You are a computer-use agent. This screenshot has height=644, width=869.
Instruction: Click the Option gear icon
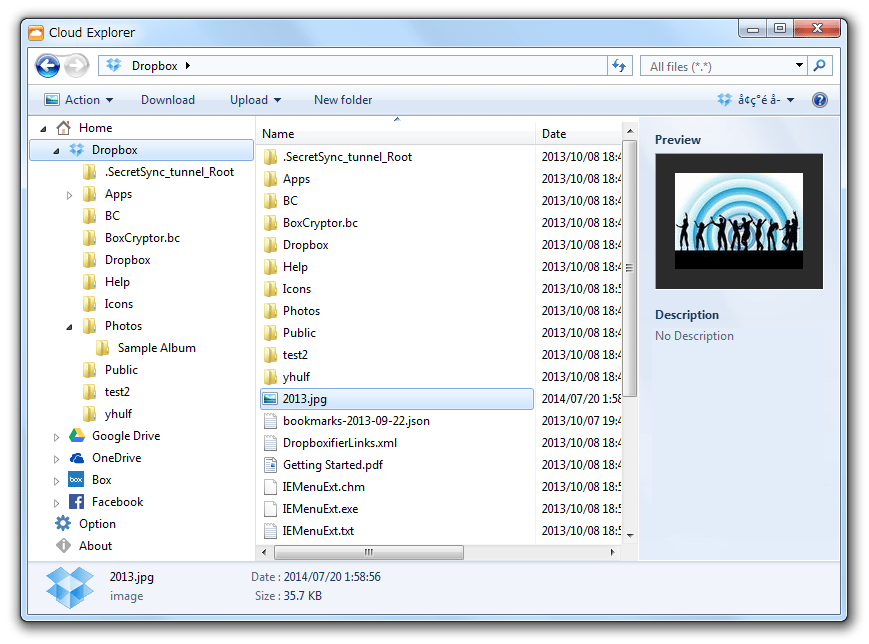pos(63,524)
